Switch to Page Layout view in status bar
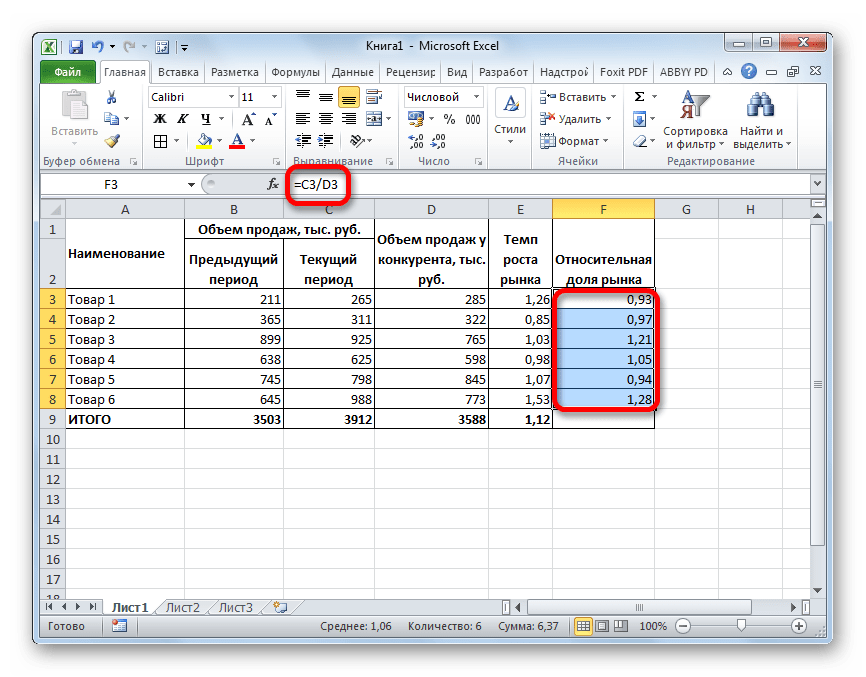866x677 pixels. tap(603, 626)
